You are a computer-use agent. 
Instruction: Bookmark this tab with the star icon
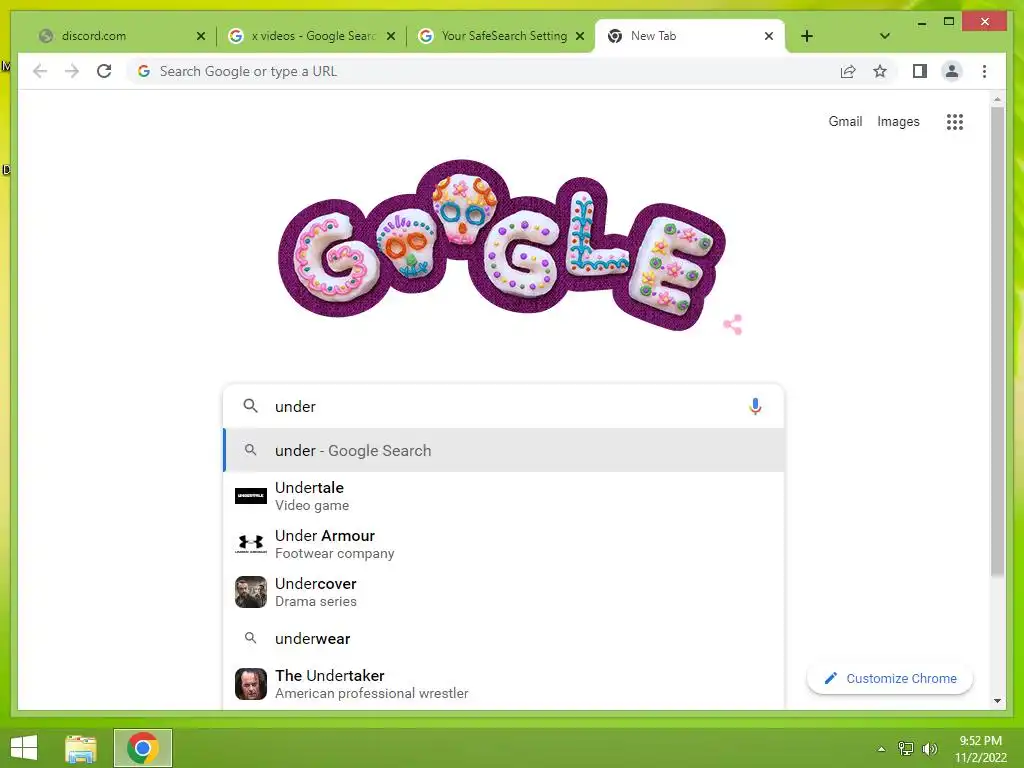pos(880,71)
